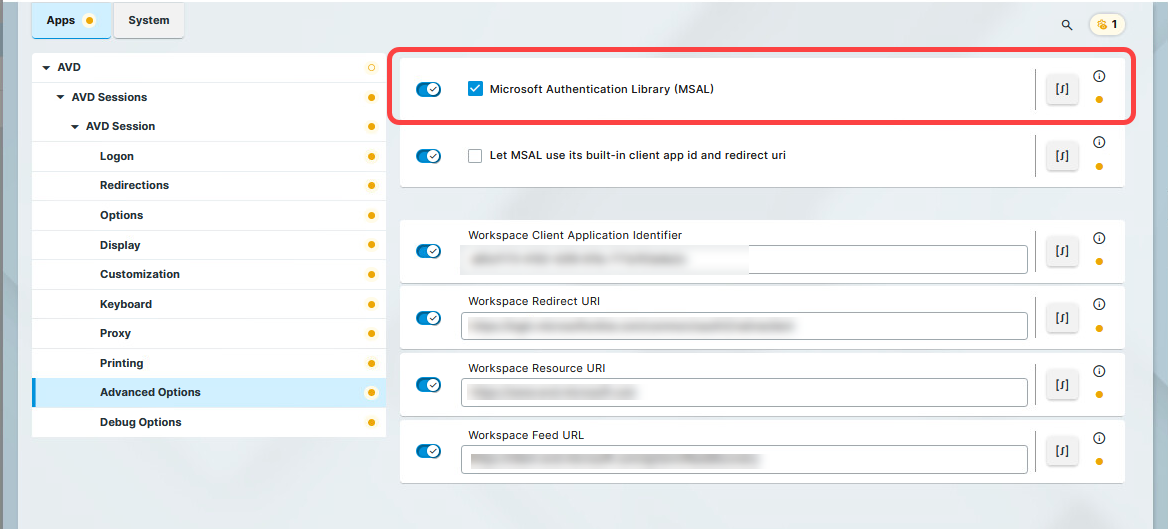The height and width of the screenshot is (529, 1168).
Task: Open variable button for Workspace Resource URI
Action: [x=1062, y=384]
